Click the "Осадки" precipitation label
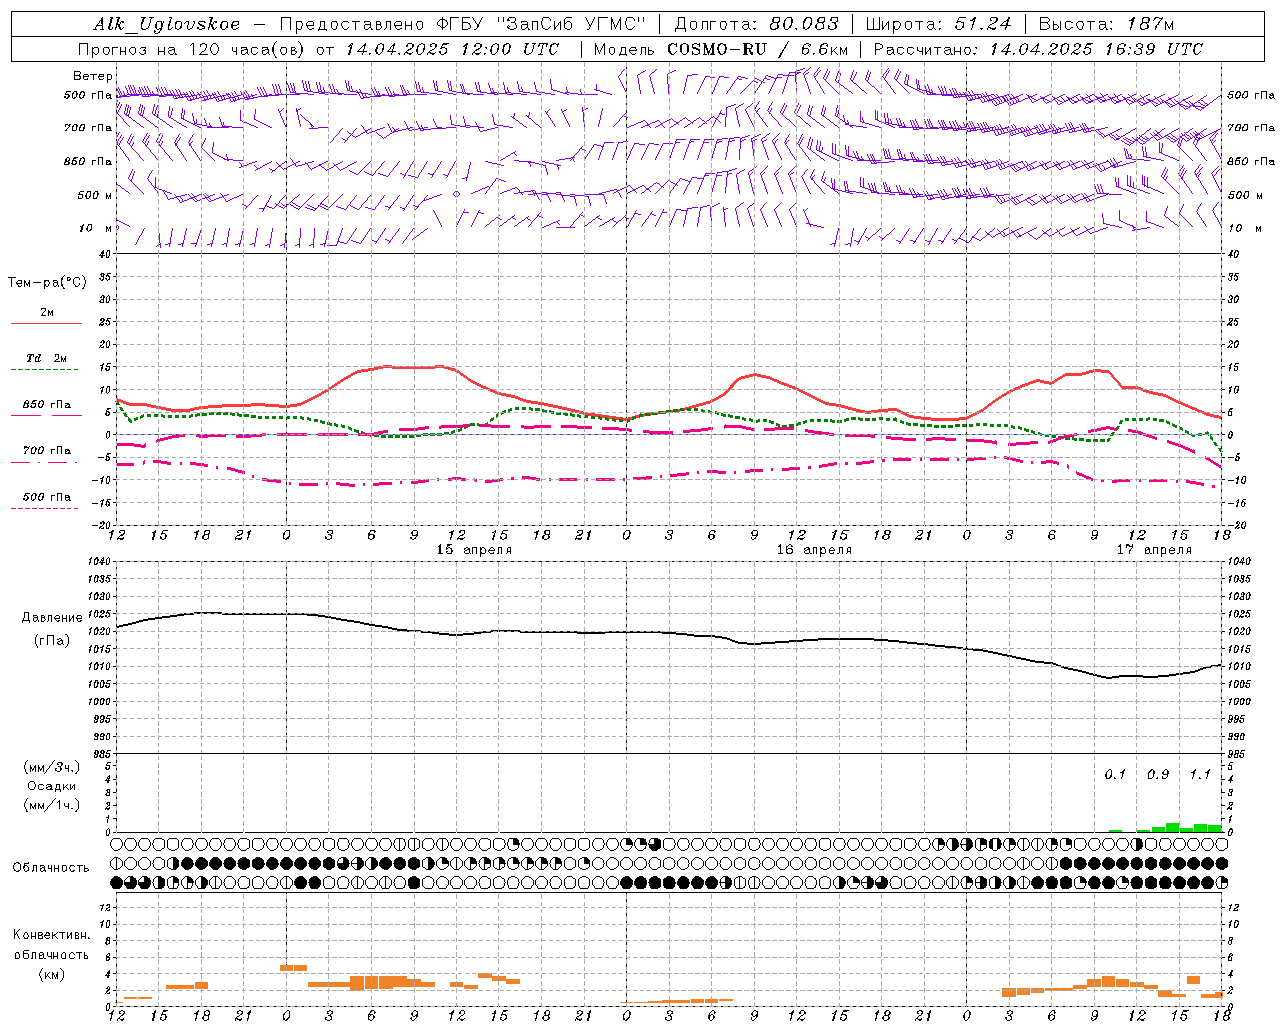 click(51, 786)
